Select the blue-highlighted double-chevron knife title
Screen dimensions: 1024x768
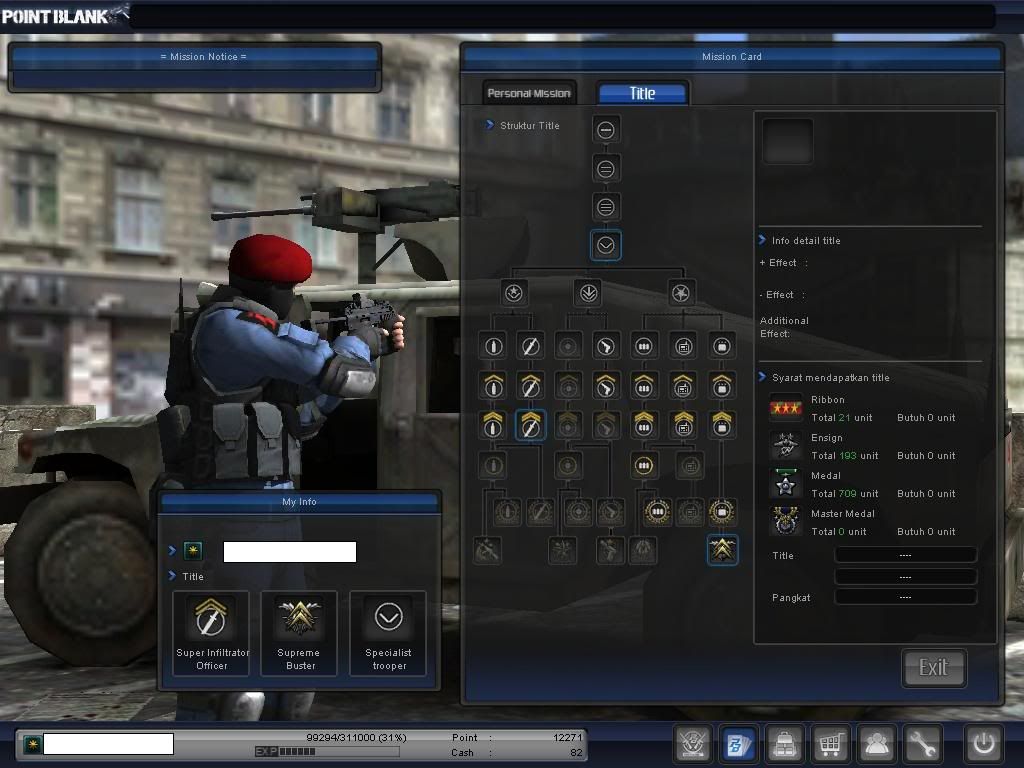(530, 425)
